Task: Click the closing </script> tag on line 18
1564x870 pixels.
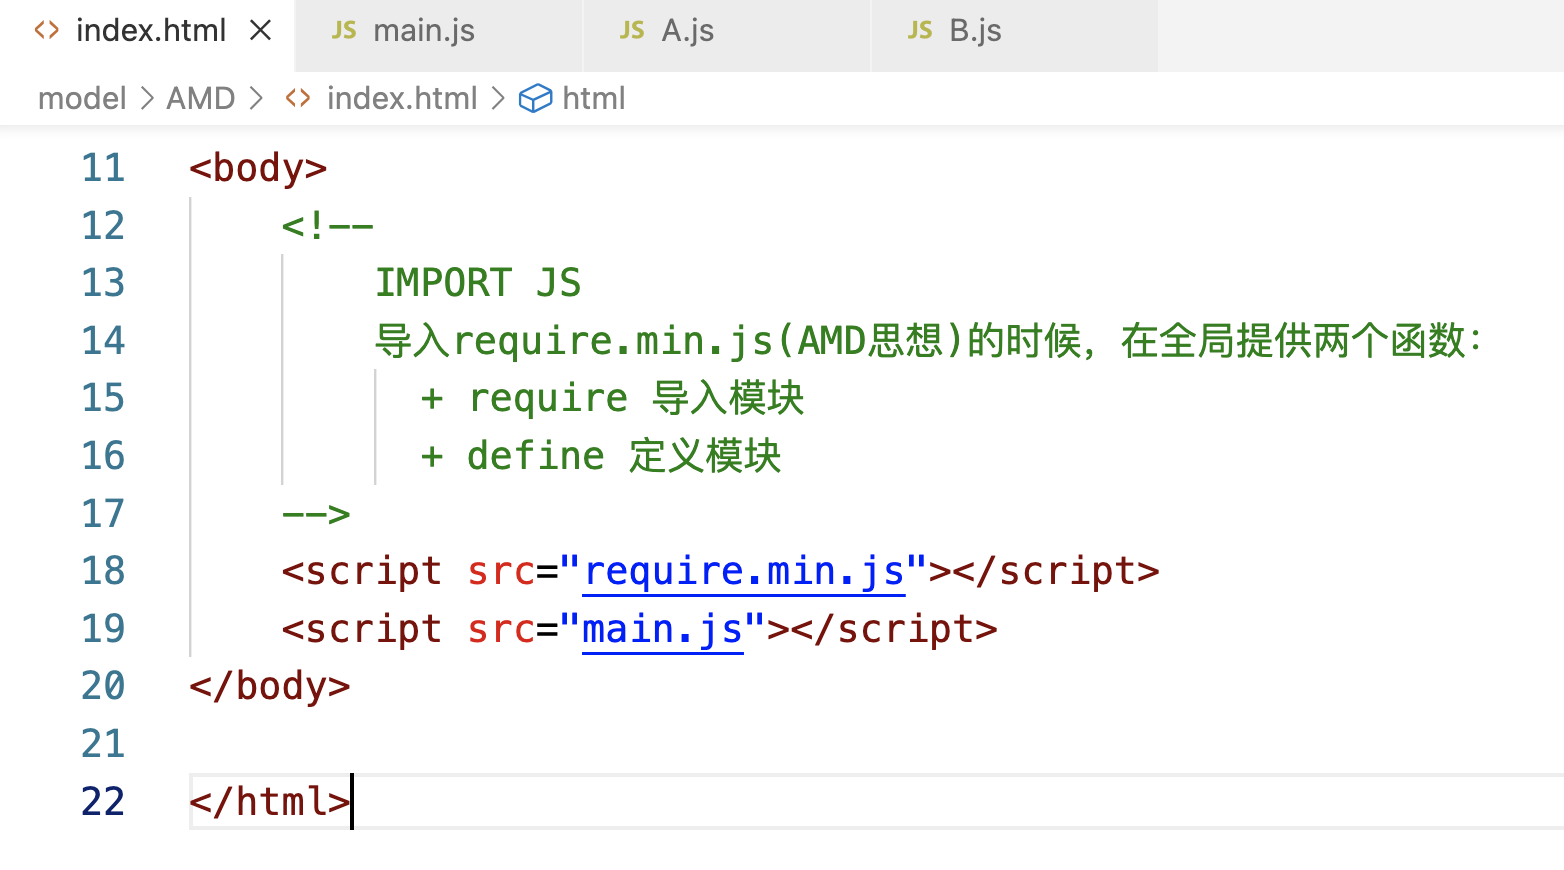Action: (x=1056, y=571)
